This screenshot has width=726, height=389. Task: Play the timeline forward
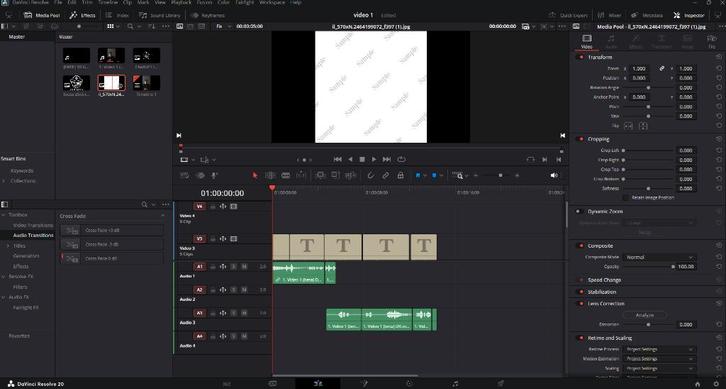tap(374, 159)
